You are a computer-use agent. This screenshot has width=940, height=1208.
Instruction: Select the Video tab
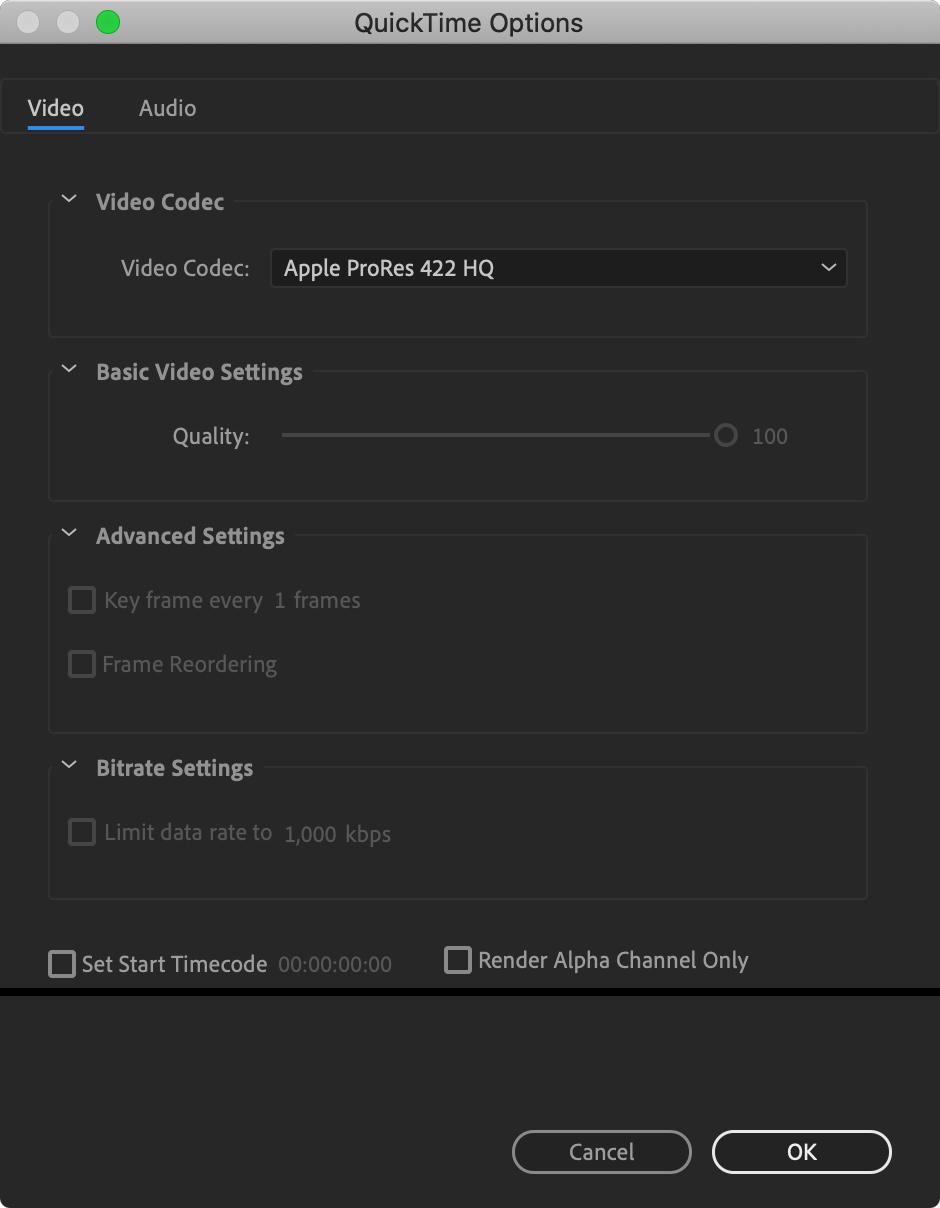point(56,108)
